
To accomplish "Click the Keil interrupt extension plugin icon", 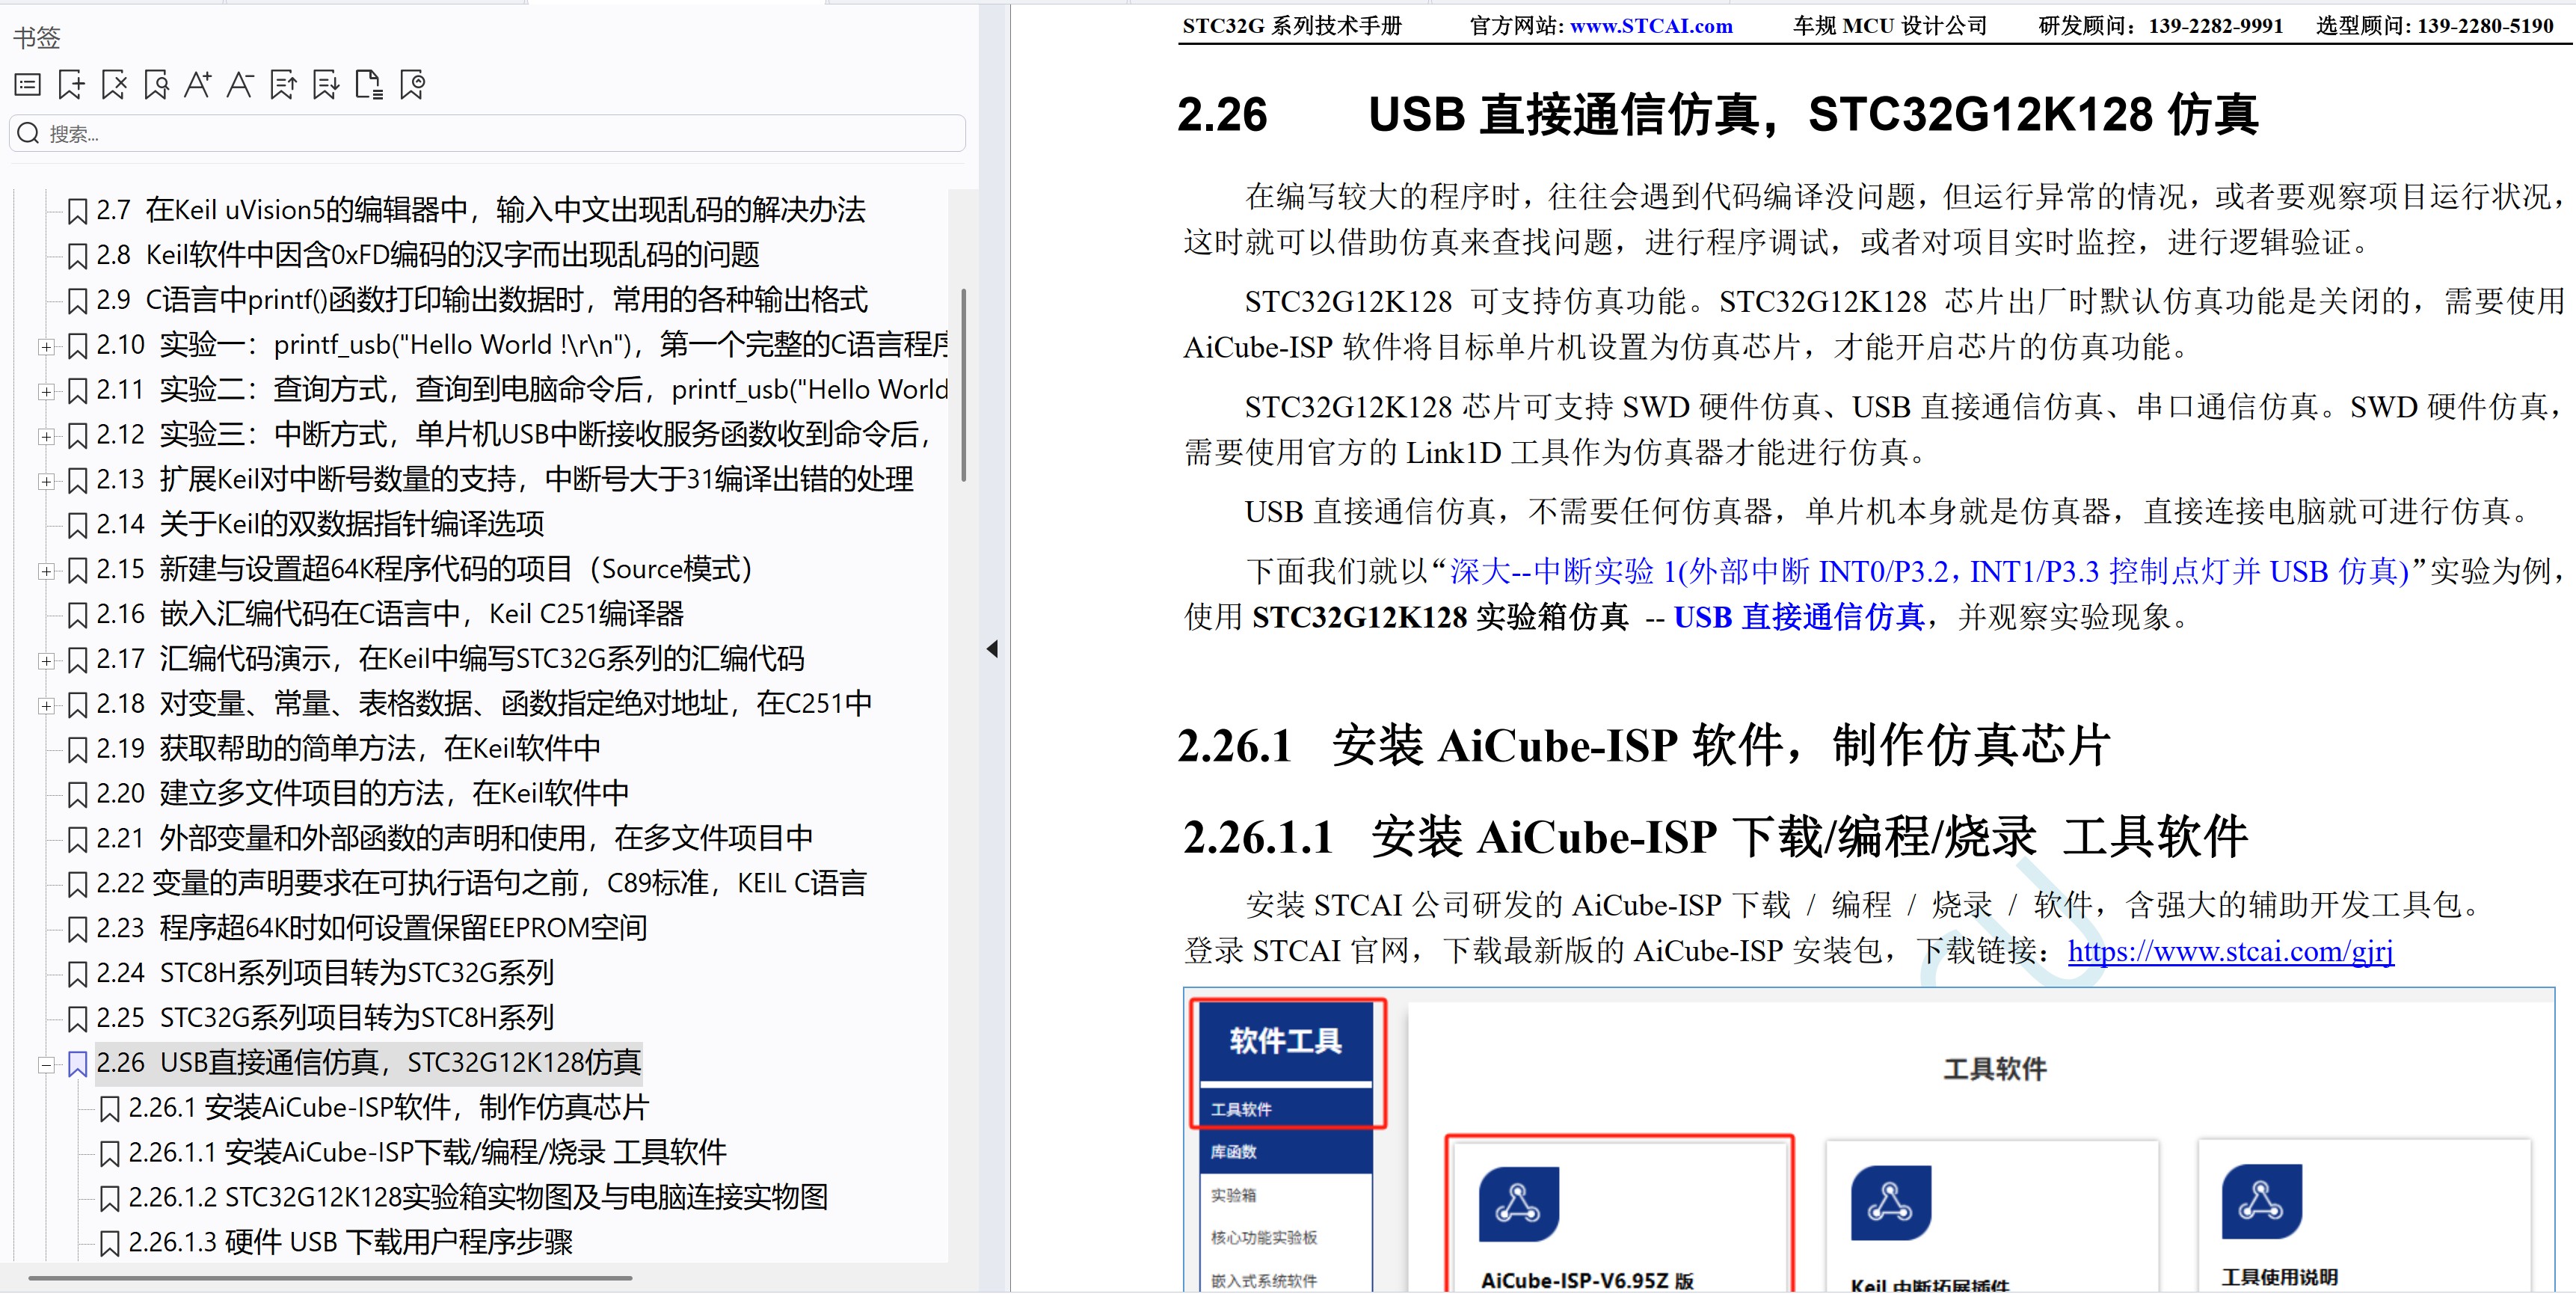I will point(1891,1203).
